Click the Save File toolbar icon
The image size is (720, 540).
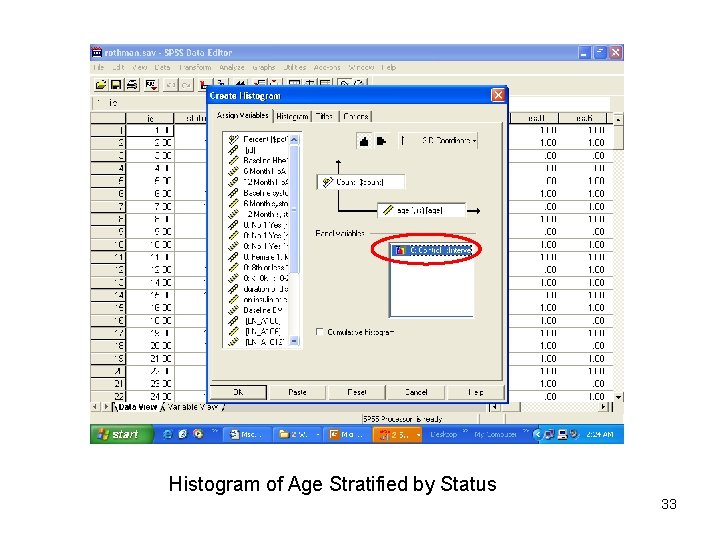(116, 85)
